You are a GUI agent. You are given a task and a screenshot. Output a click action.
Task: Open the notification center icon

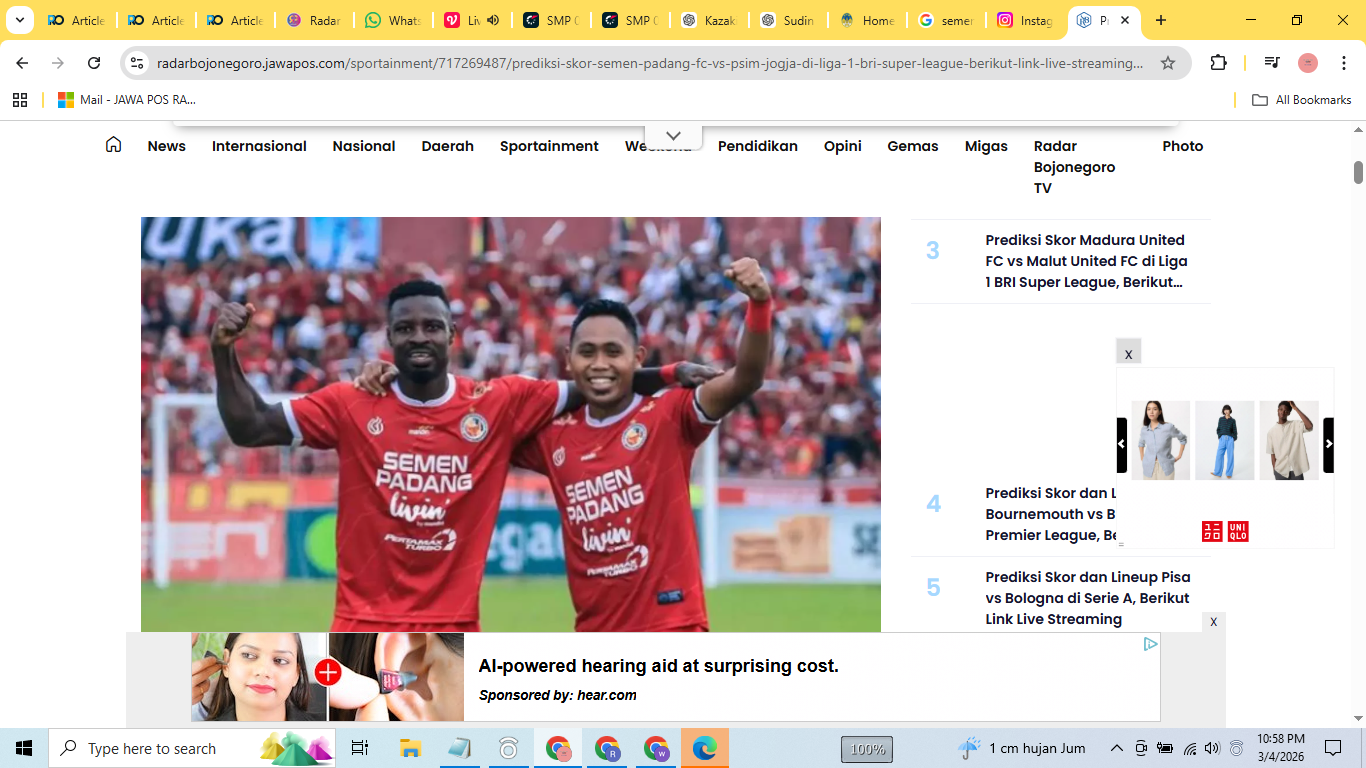coord(1332,748)
